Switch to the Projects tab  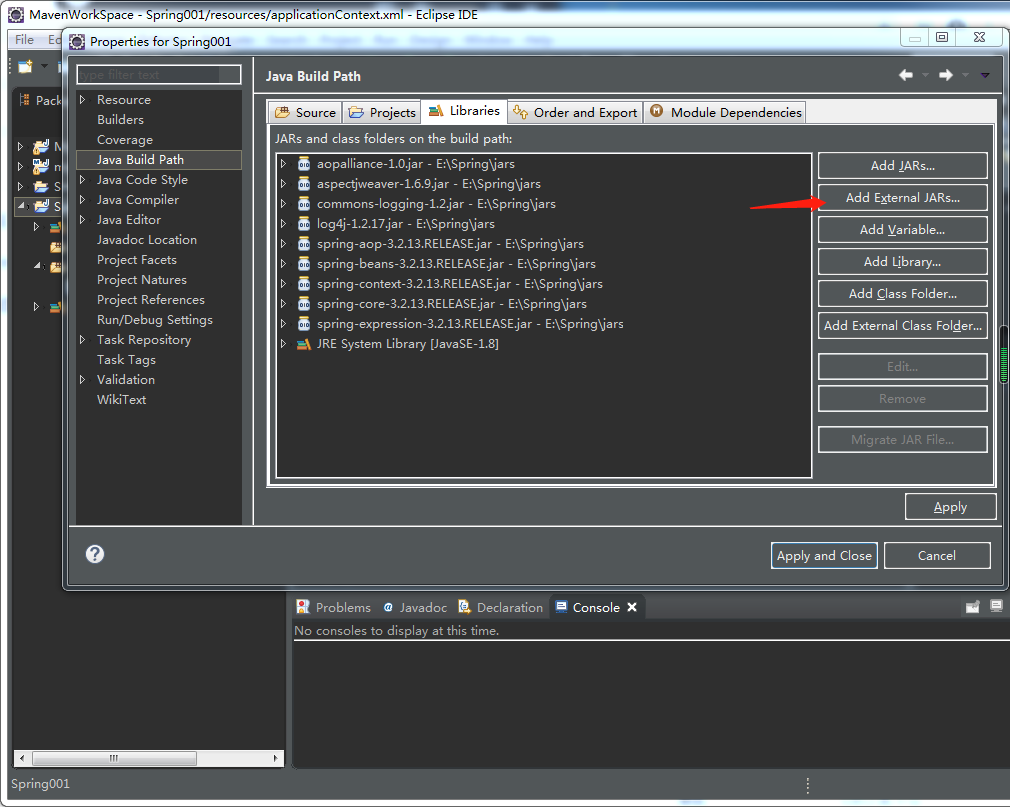click(381, 112)
